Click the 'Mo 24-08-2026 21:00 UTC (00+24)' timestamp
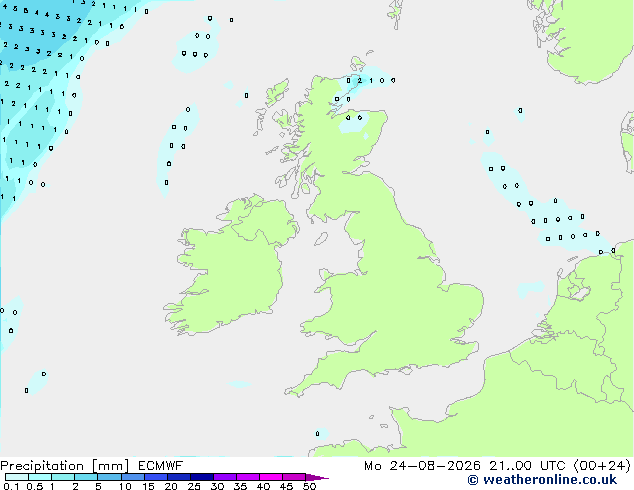Image resolution: width=634 pixels, height=490 pixels. tap(497, 466)
